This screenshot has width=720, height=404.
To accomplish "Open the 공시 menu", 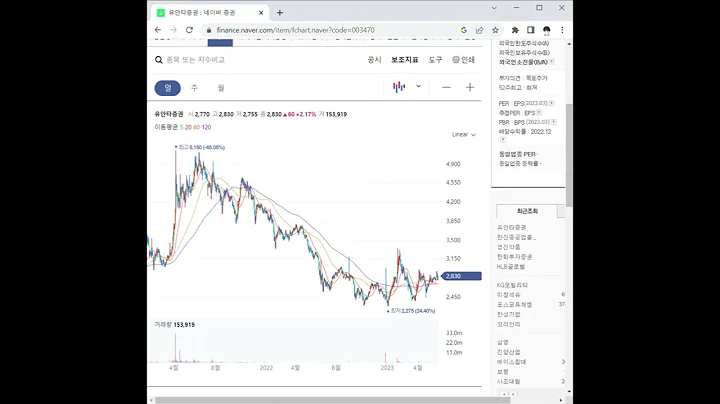I will pyautogui.click(x=374, y=60).
